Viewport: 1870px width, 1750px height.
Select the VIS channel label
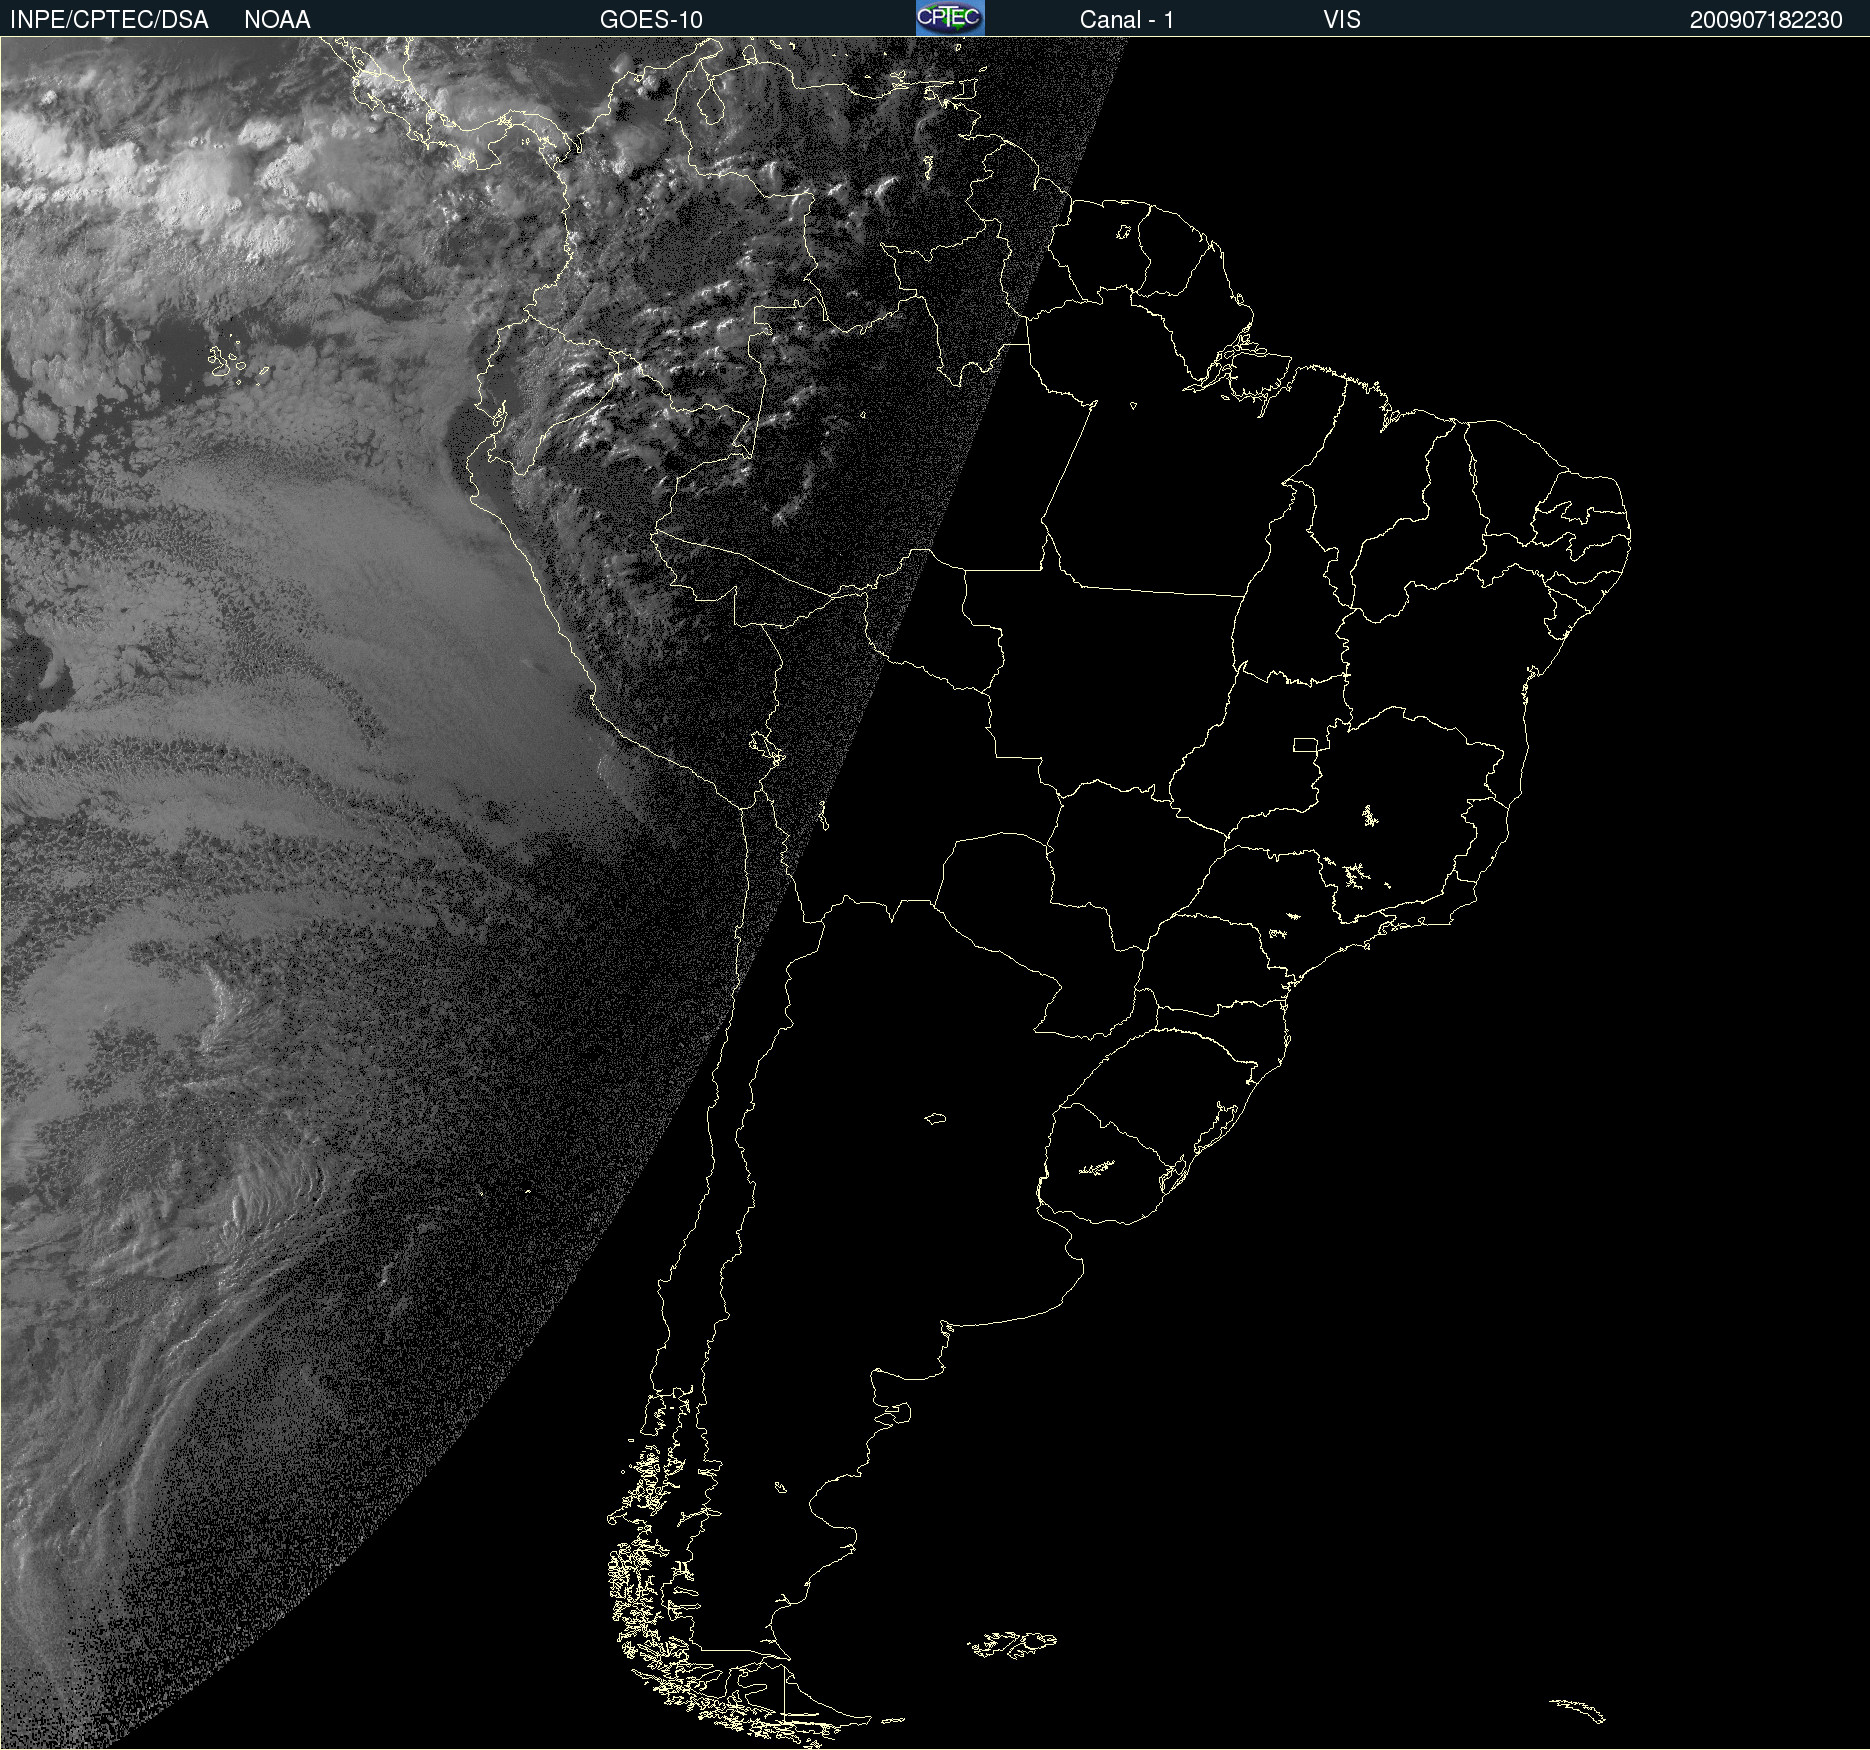1342,20
